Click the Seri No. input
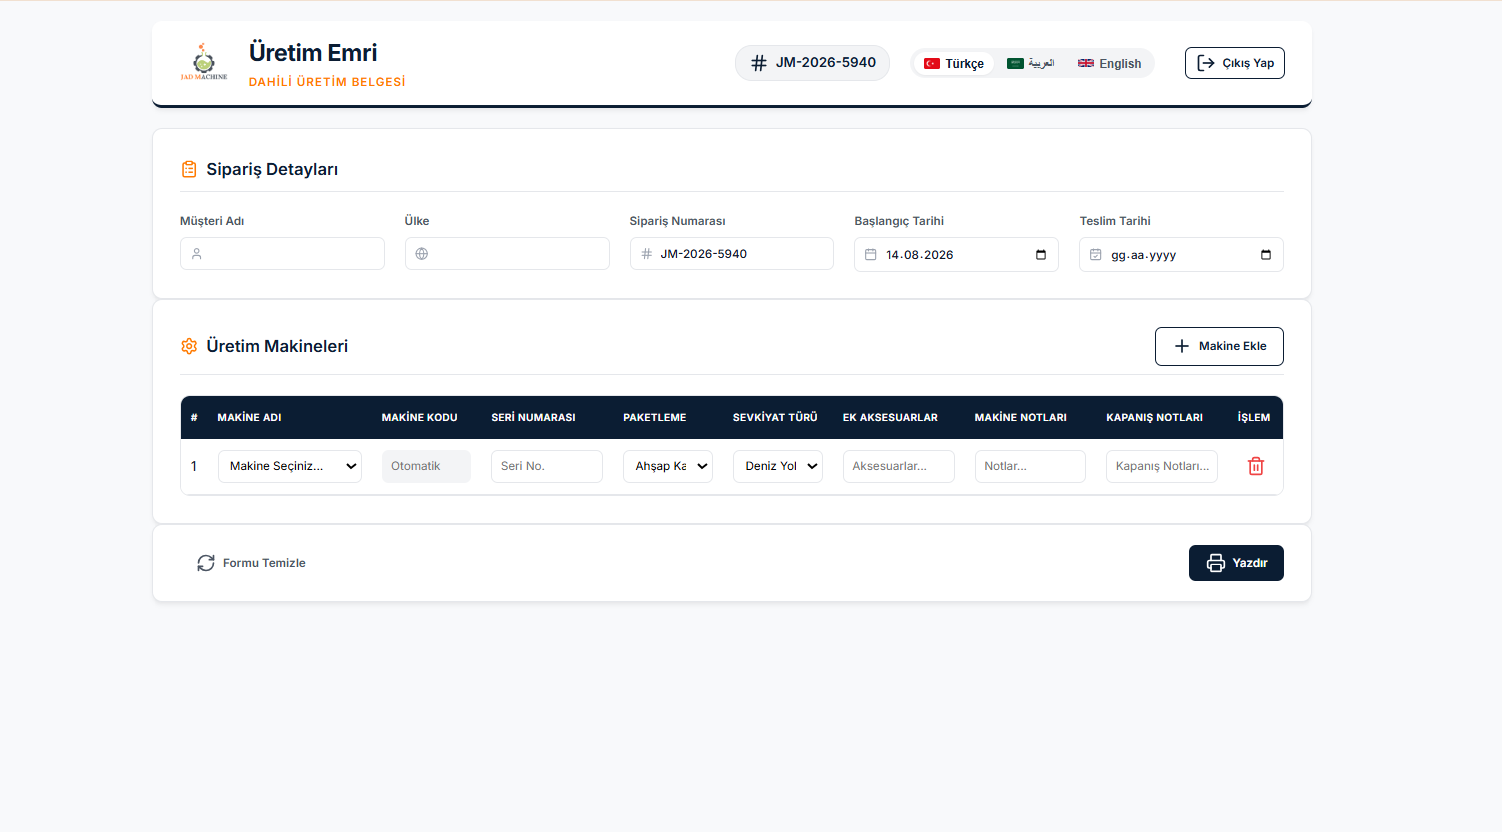Screen dimensions: 1502x832 [x=547, y=466]
